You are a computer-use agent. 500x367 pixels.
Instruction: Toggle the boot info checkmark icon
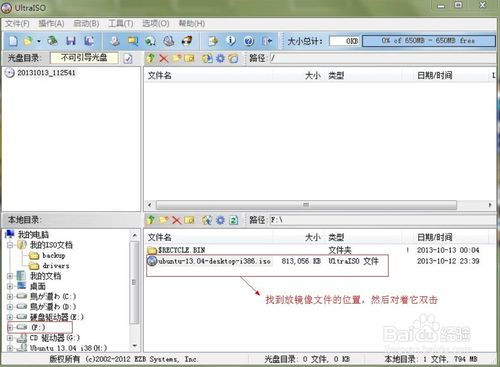(128, 59)
